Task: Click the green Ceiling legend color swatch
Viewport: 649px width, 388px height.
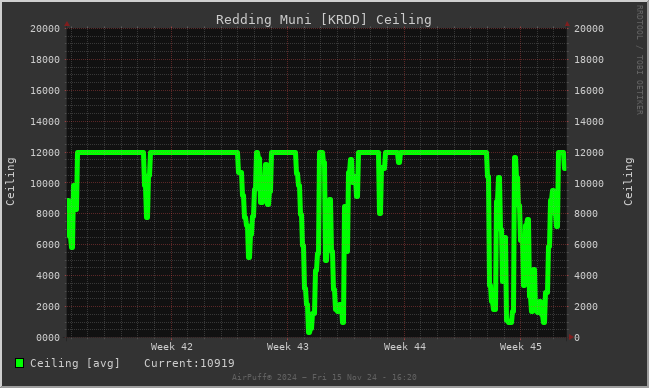Action: click(x=19, y=363)
